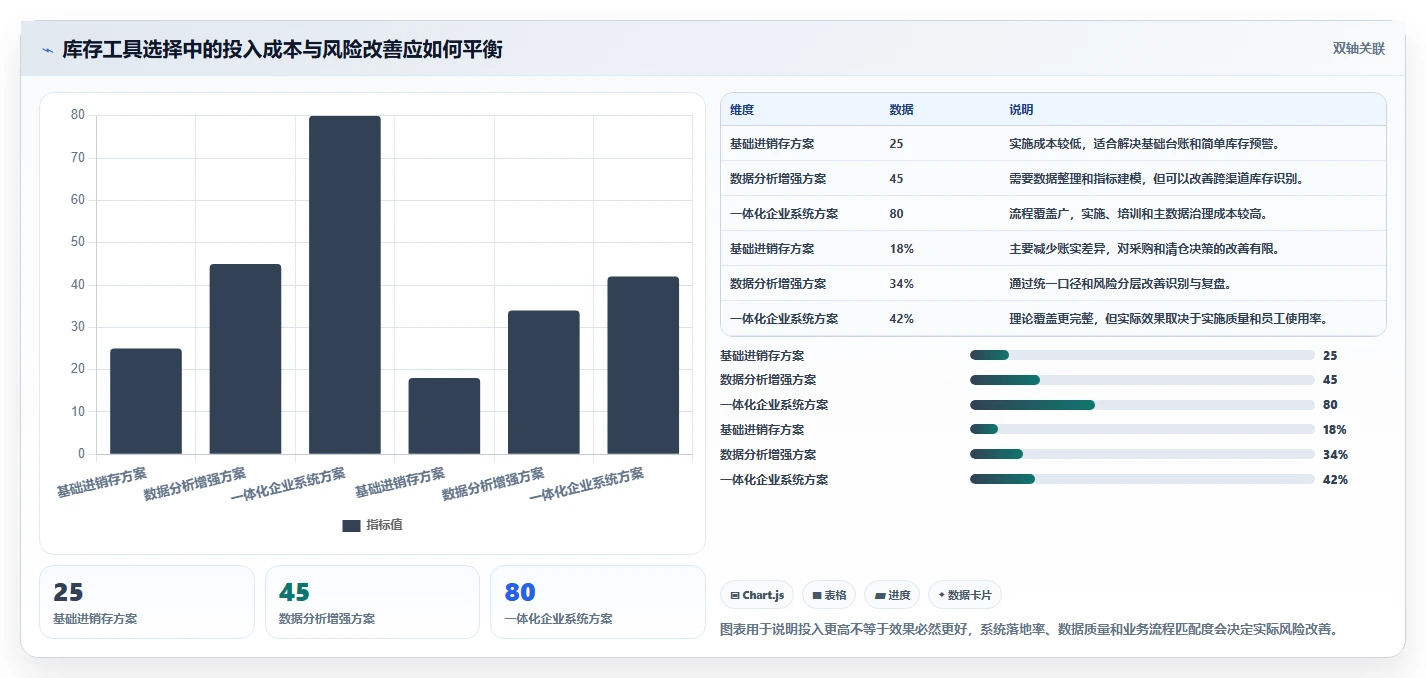This screenshot has width=1426, height=678.
Task: Click the chart bar valued 42
Action: (x=643, y=365)
